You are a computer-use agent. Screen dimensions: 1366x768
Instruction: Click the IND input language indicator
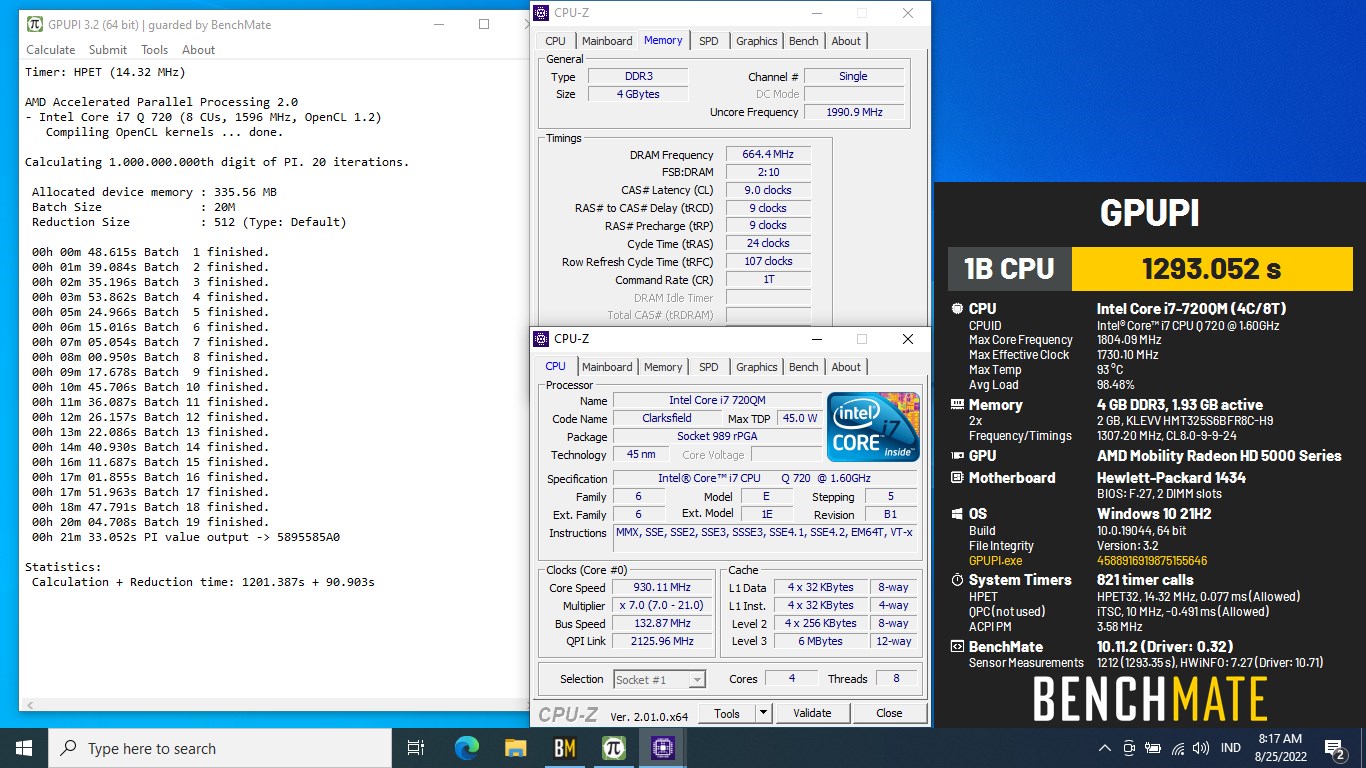click(1231, 748)
